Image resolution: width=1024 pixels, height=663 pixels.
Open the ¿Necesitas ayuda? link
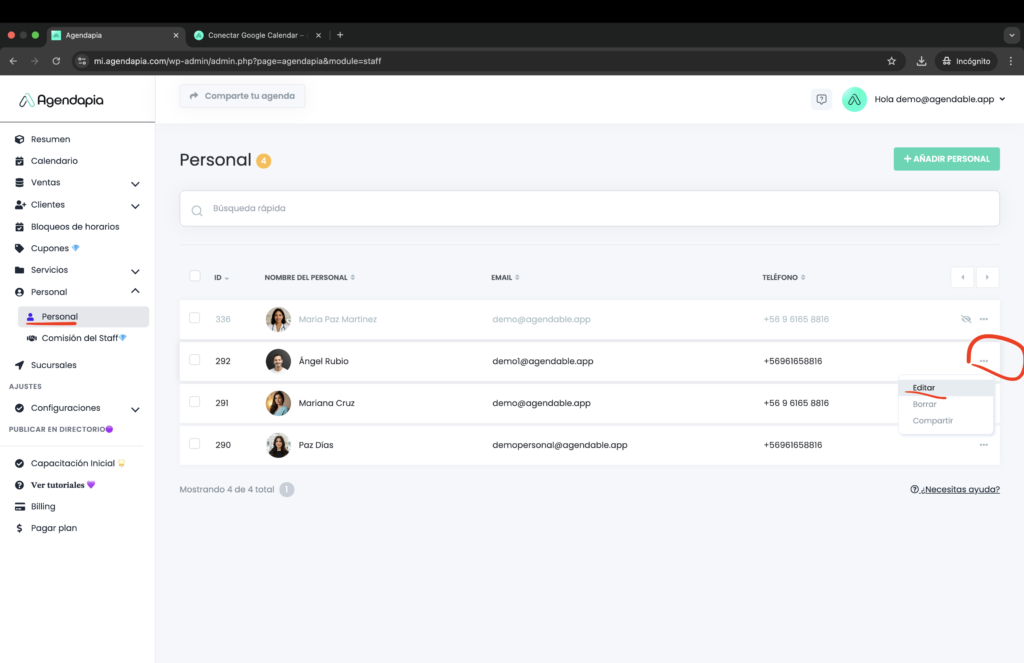coord(954,489)
